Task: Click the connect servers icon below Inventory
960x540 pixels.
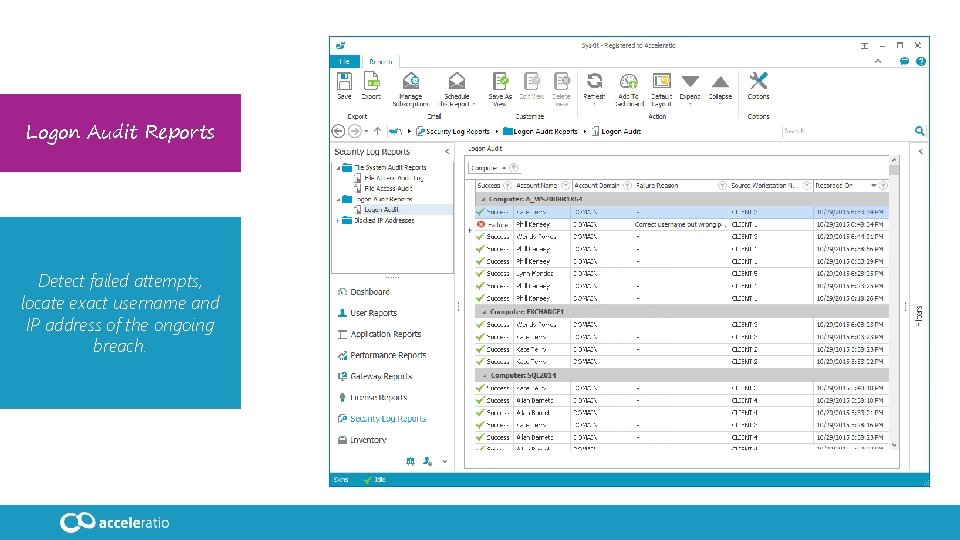Action: coord(410,461)
